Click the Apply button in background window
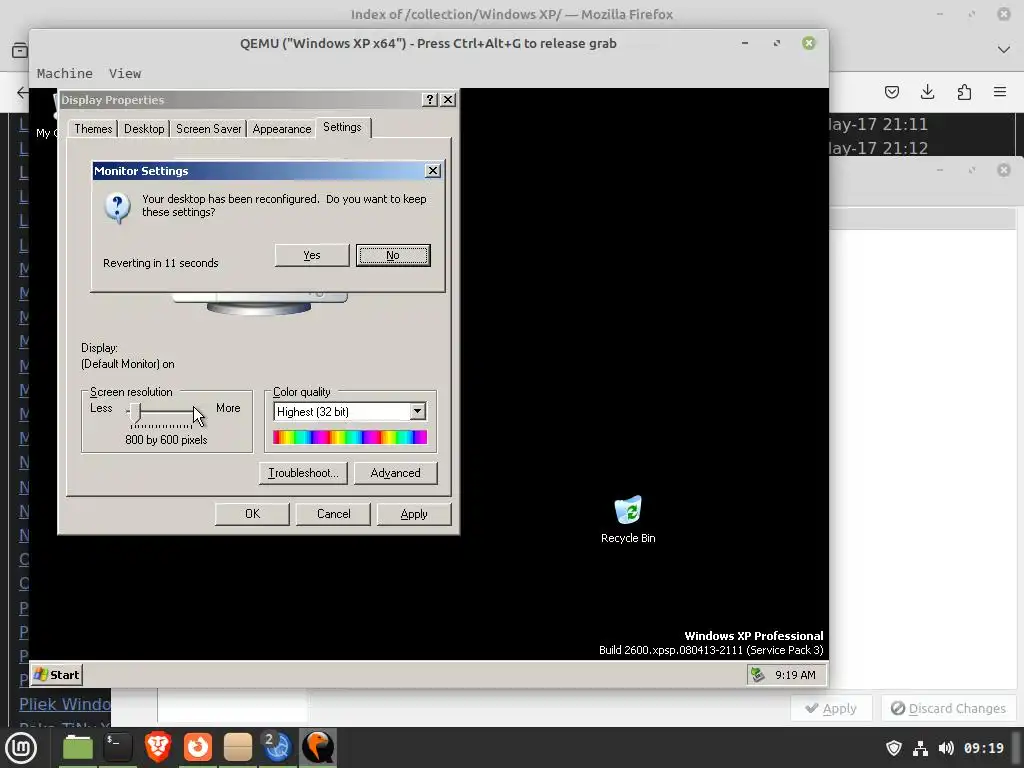 click(831, 709)
